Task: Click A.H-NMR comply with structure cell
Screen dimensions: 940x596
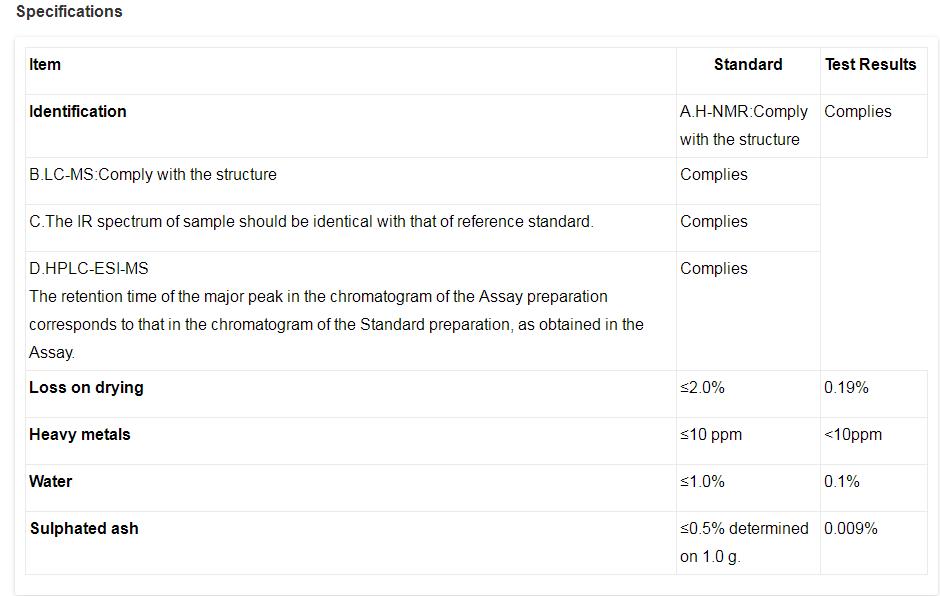Action: pyautogui.click(x=743, y=126)
